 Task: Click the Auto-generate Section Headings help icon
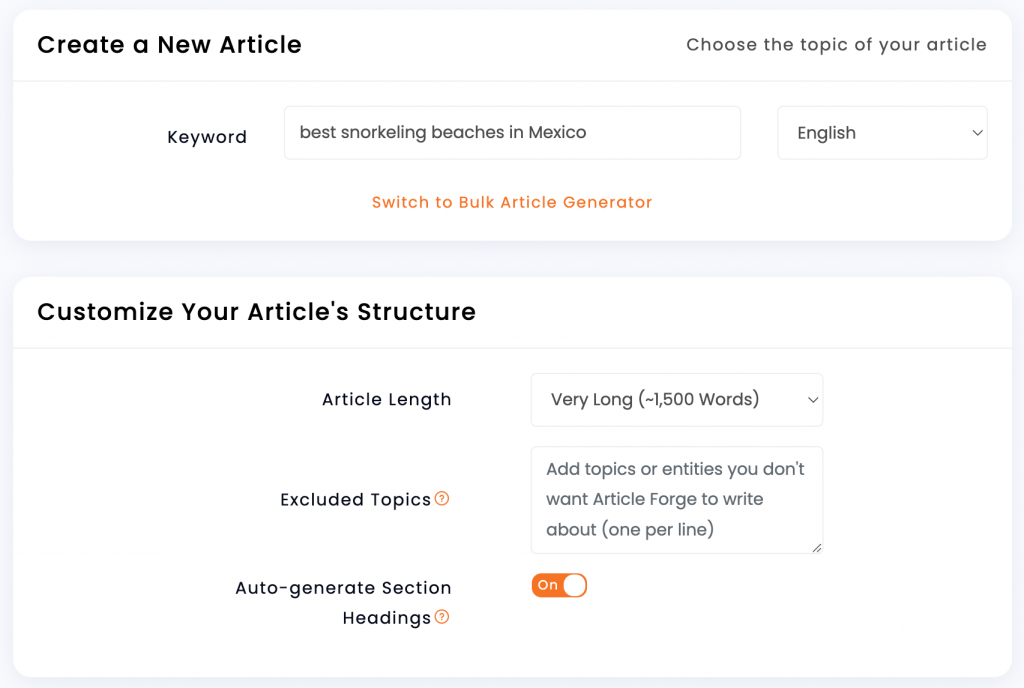442,617
